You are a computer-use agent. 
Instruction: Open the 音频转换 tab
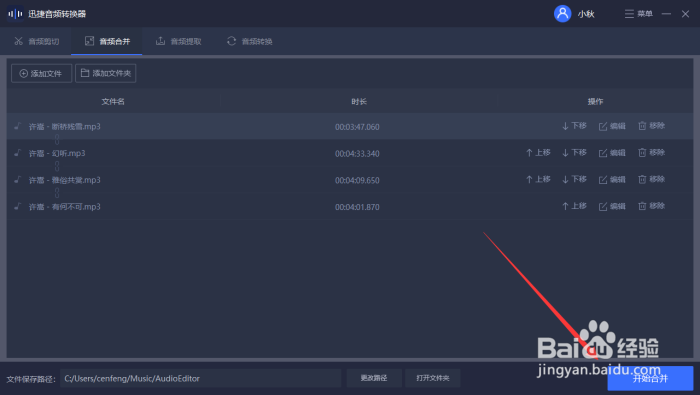250,42
